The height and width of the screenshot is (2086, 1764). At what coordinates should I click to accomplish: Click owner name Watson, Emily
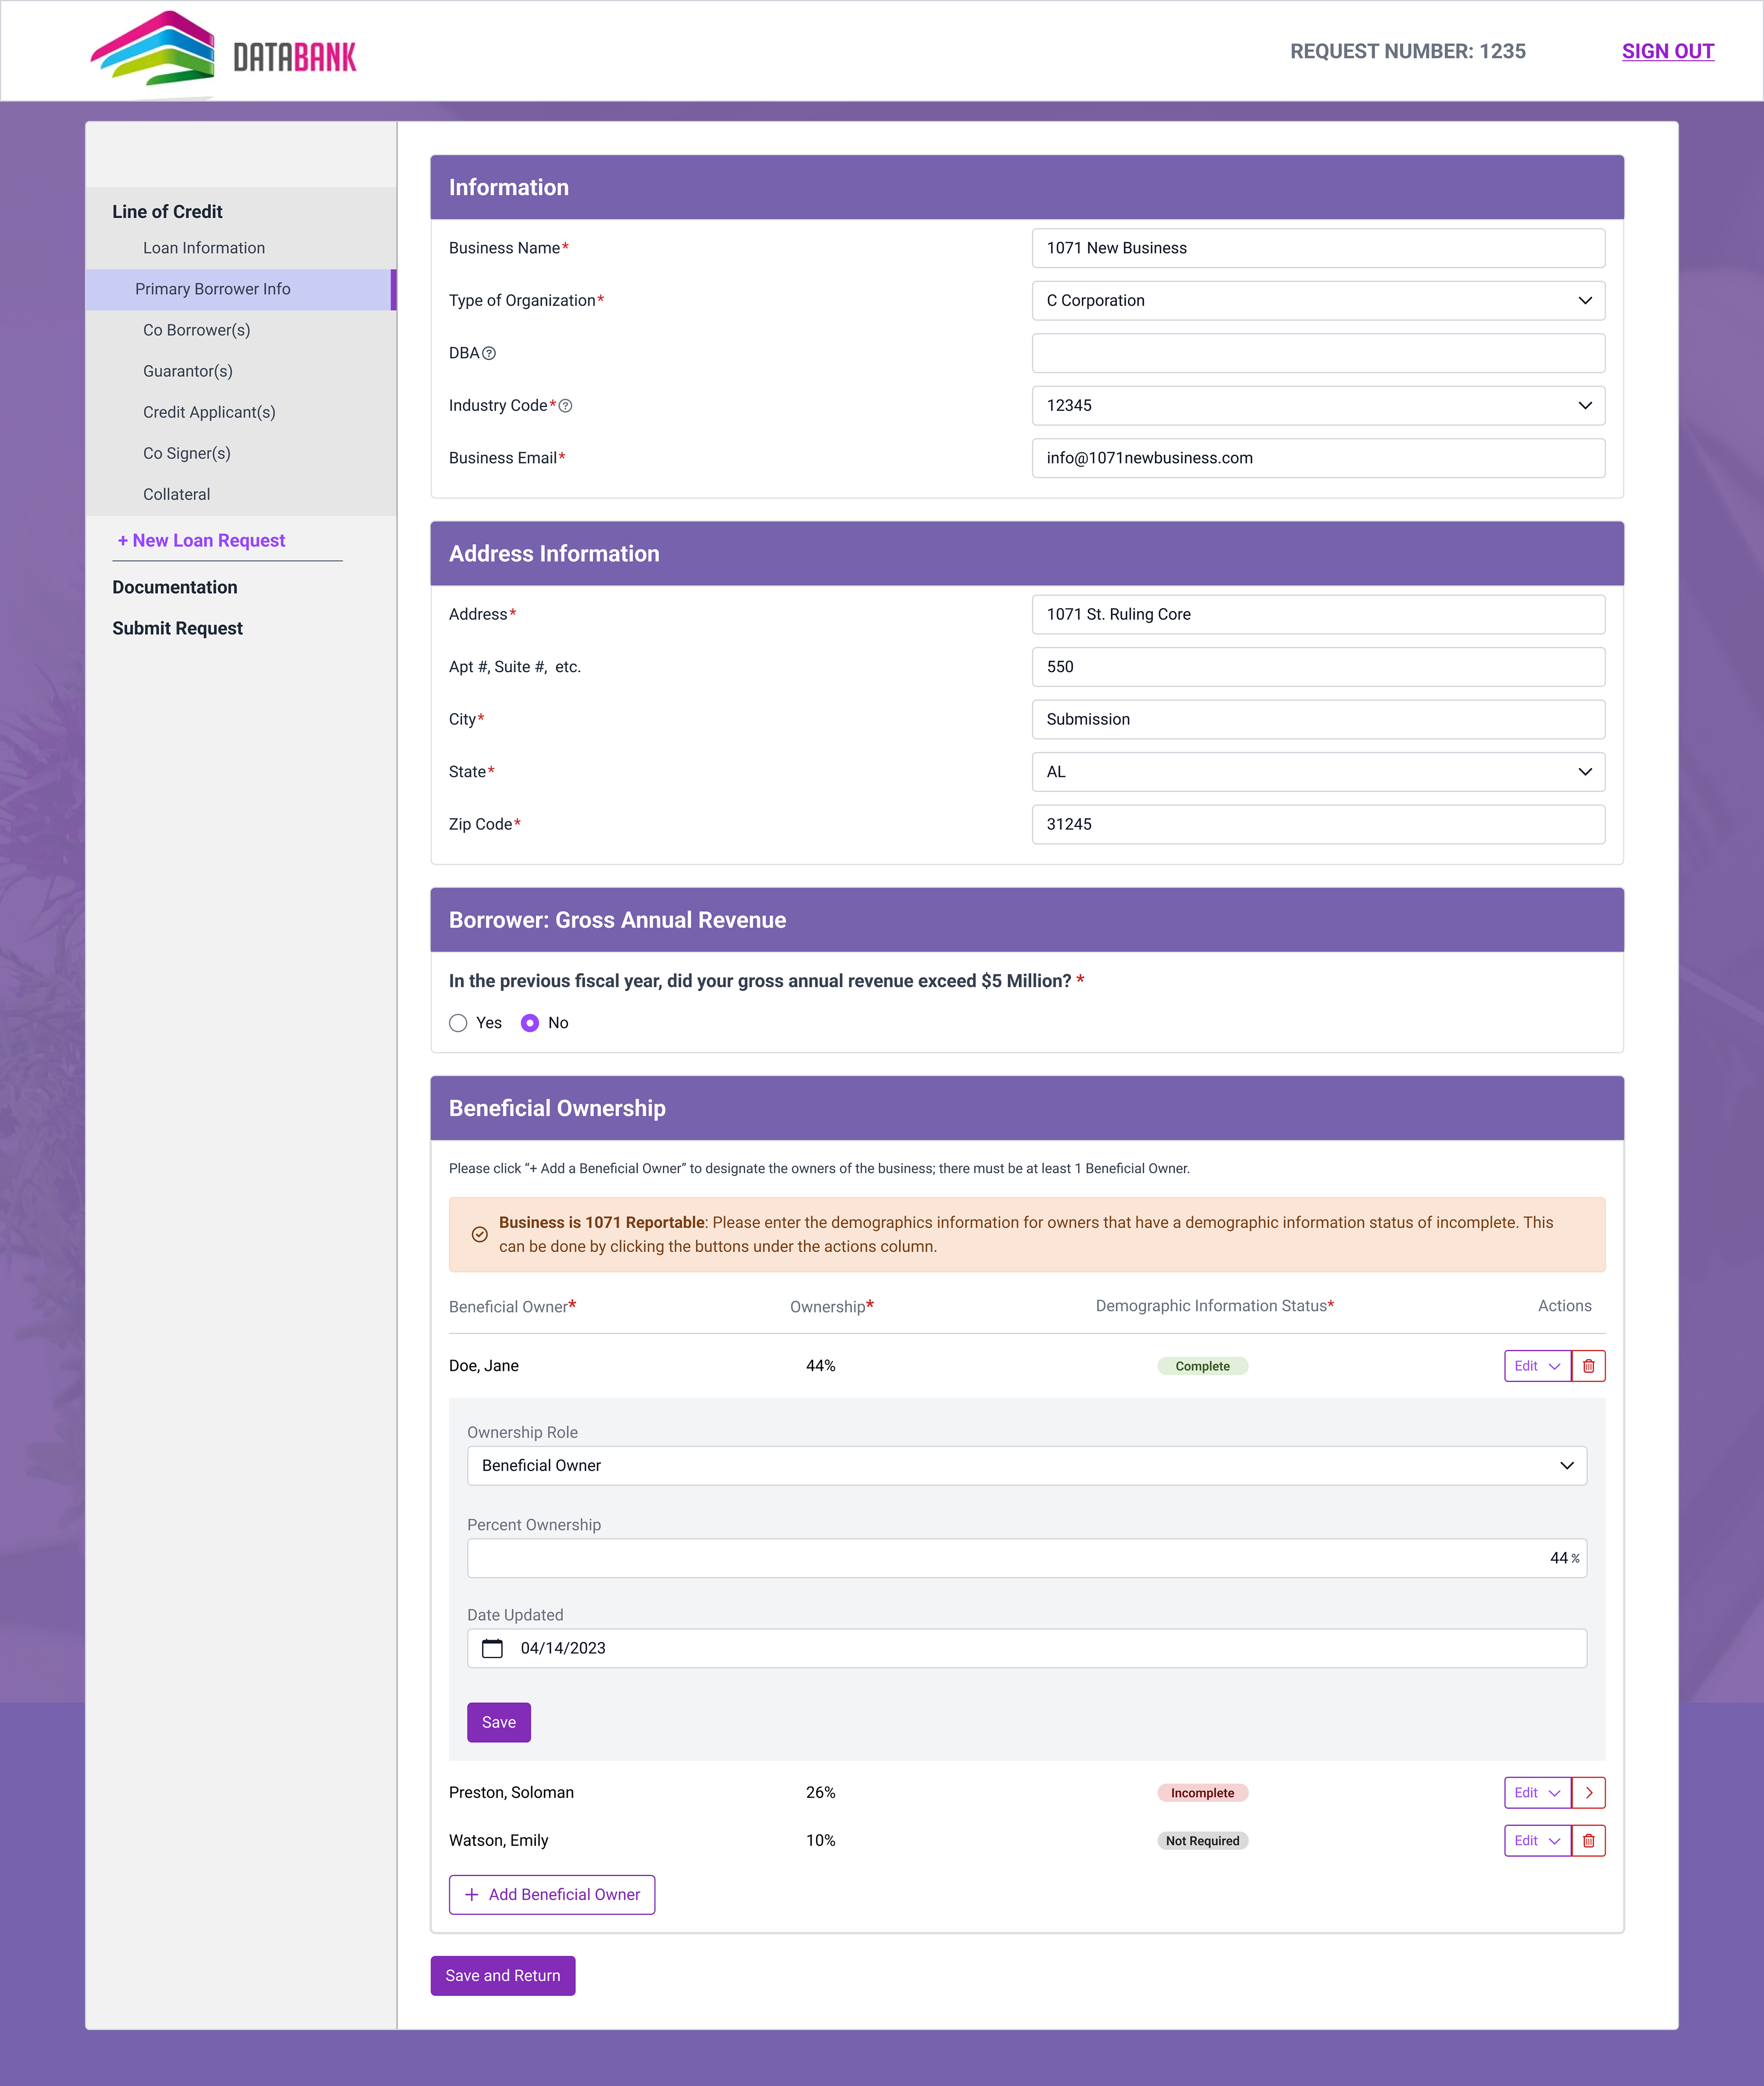point(498,1841)
